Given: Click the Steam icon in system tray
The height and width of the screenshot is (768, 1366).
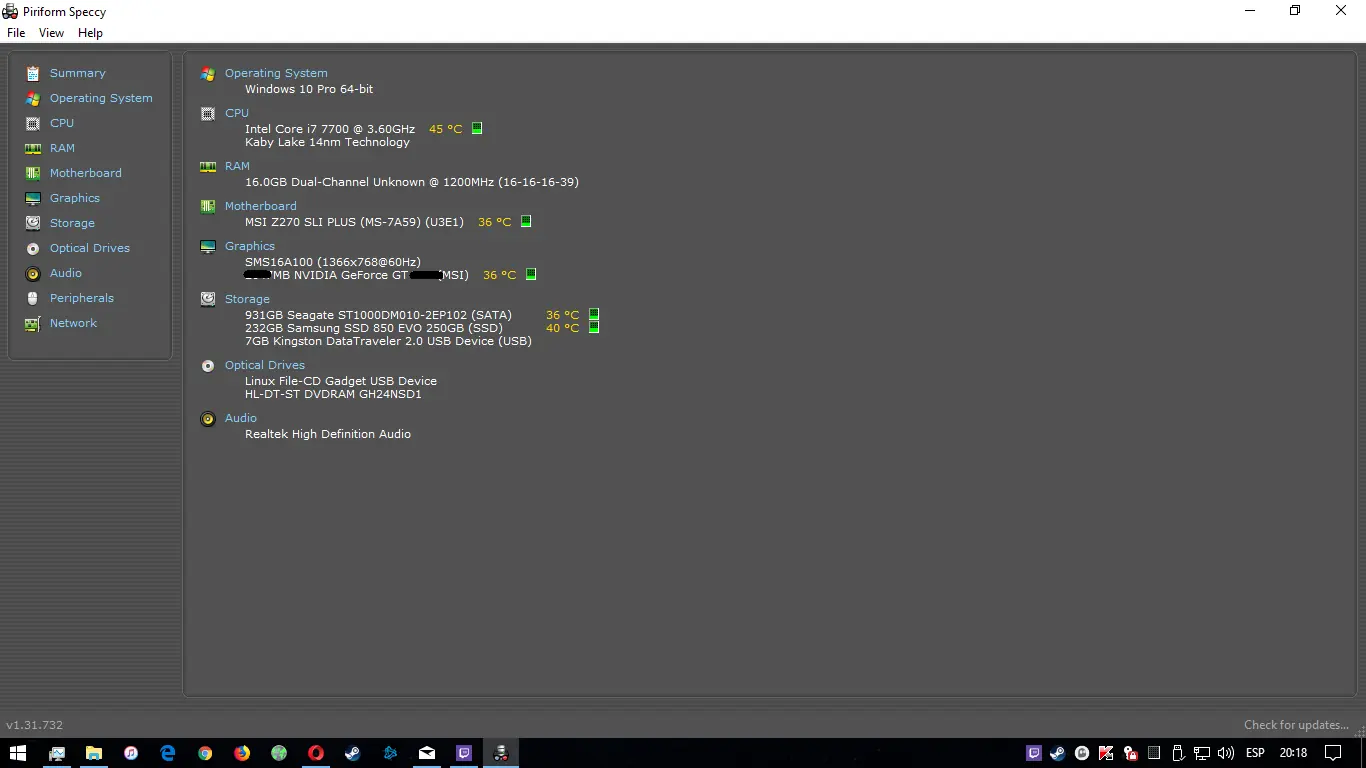Looking at the screenshot, I should click(1058, 753).
